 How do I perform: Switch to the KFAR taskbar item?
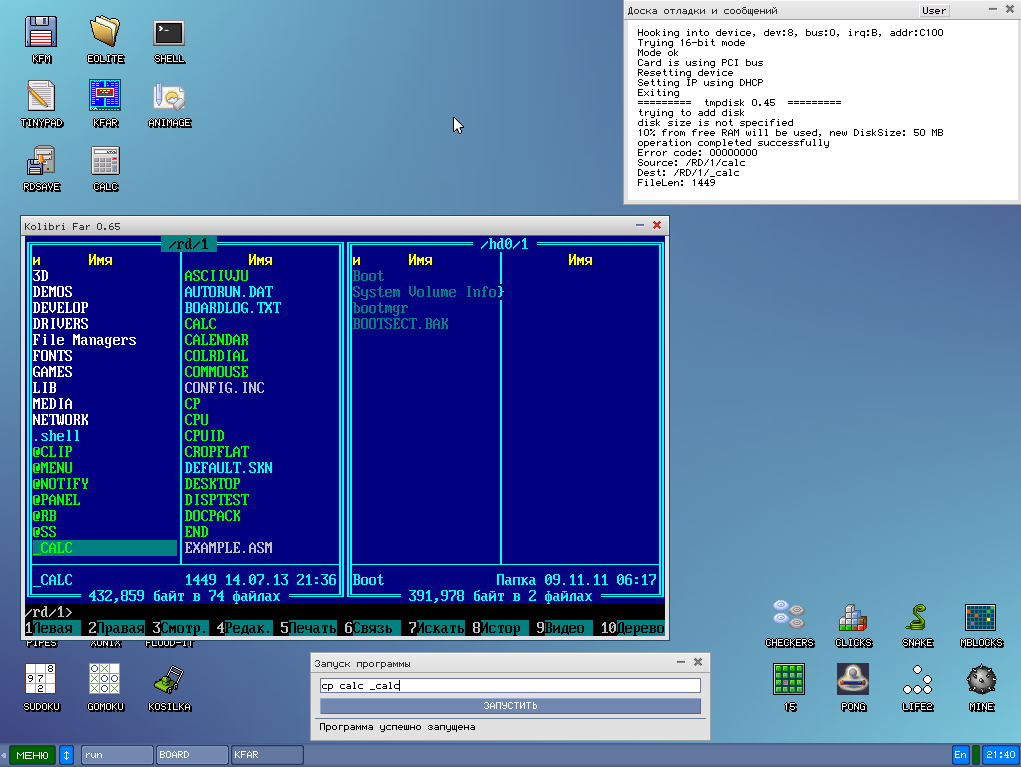pyautogui.click(x=267, y=755)
